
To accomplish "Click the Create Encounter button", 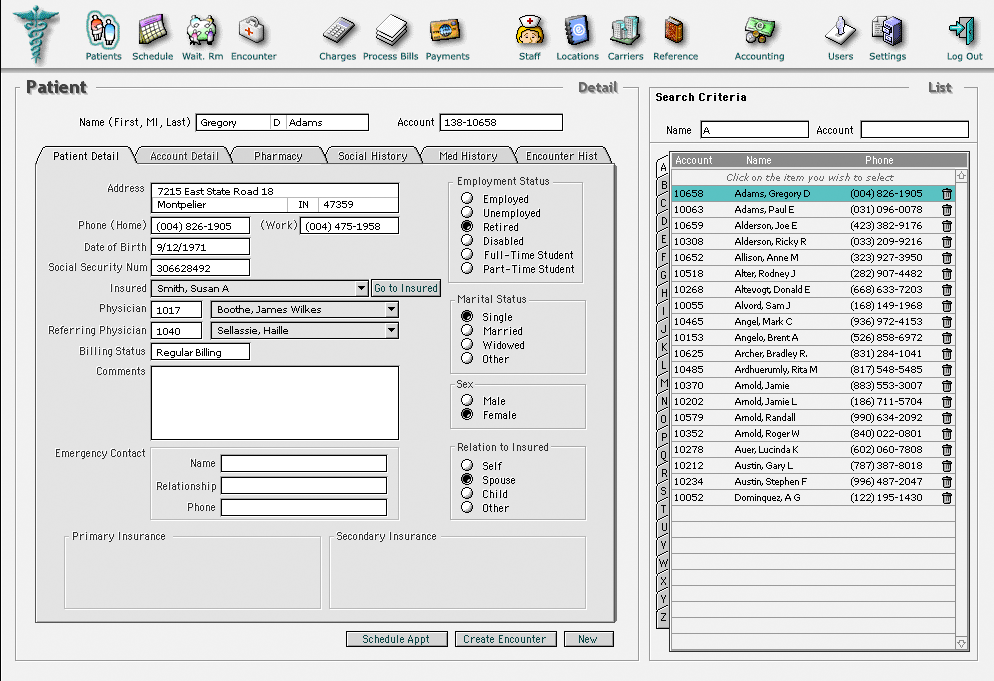I will [505, 639].
